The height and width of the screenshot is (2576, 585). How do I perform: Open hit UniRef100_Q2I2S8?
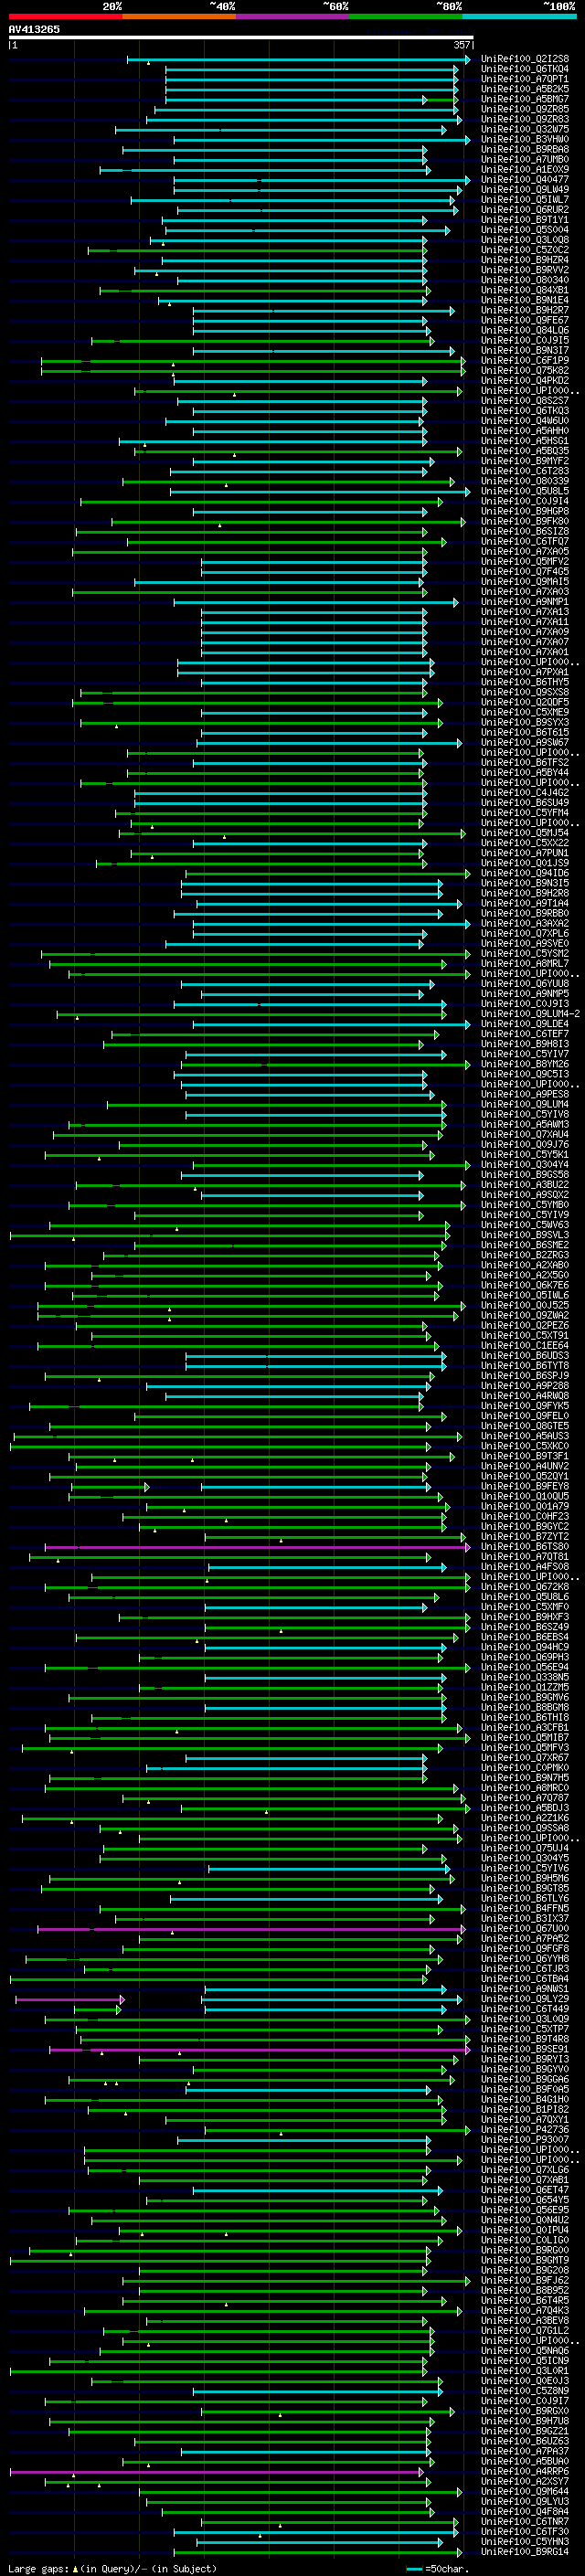click(x=525, y=59)
